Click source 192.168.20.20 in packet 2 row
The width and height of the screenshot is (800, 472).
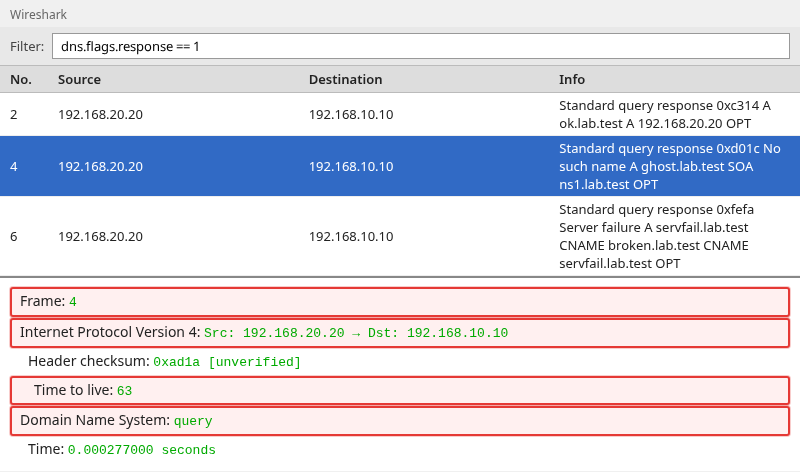click(x=101, y=114)
